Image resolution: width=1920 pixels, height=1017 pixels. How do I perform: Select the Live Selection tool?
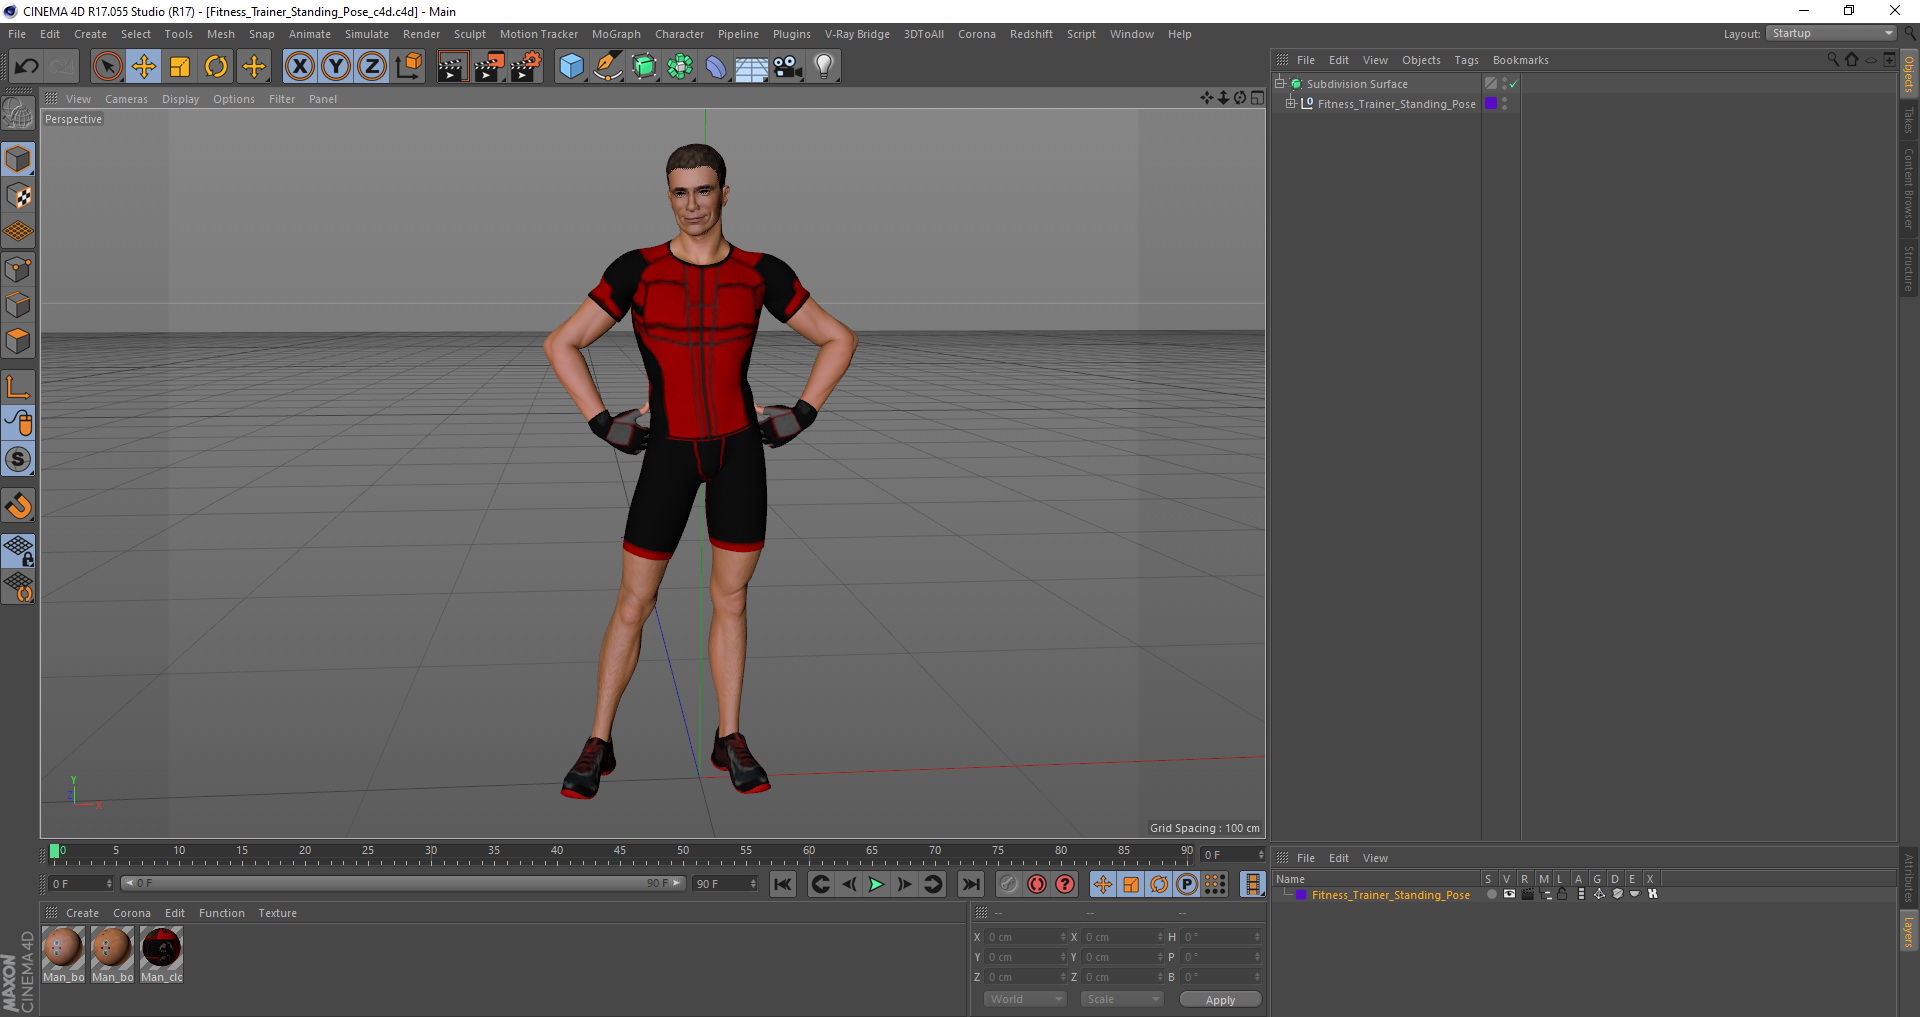pos(107,67)
